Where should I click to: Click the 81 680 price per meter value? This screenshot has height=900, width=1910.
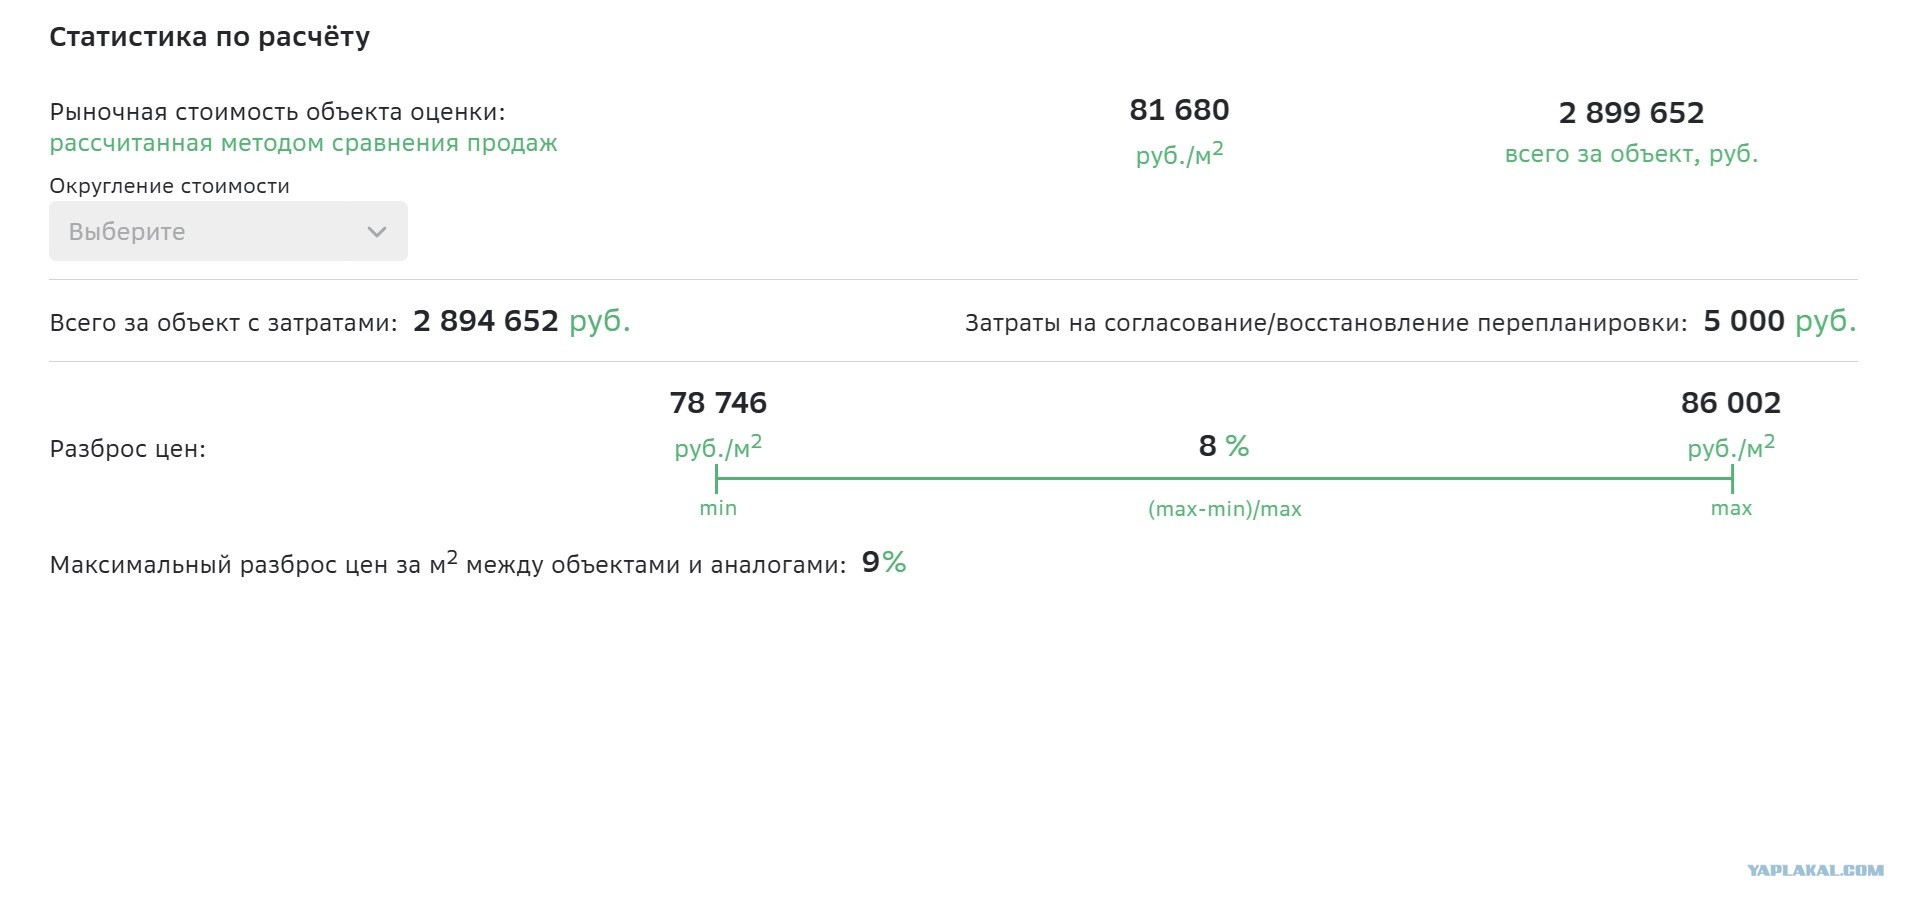pos(1179,110)
